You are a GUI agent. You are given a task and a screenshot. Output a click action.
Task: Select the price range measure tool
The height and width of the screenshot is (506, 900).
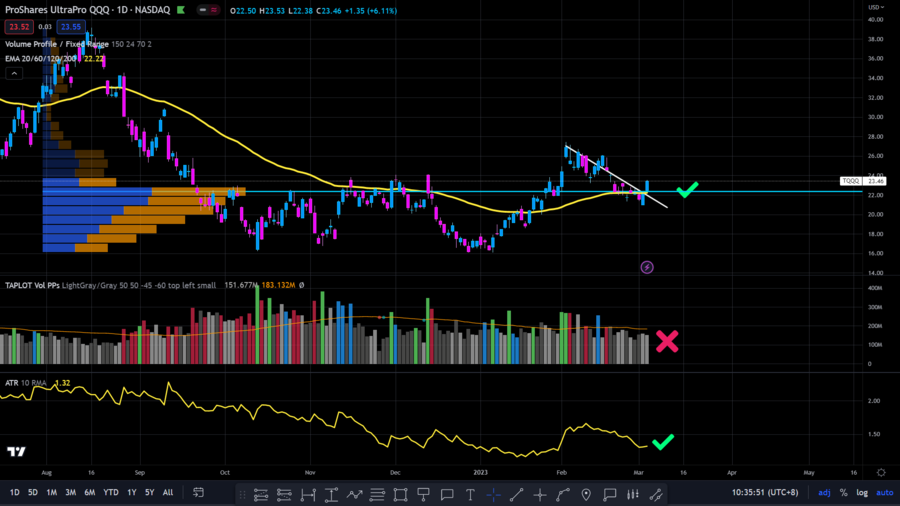(x=331, y=495)
